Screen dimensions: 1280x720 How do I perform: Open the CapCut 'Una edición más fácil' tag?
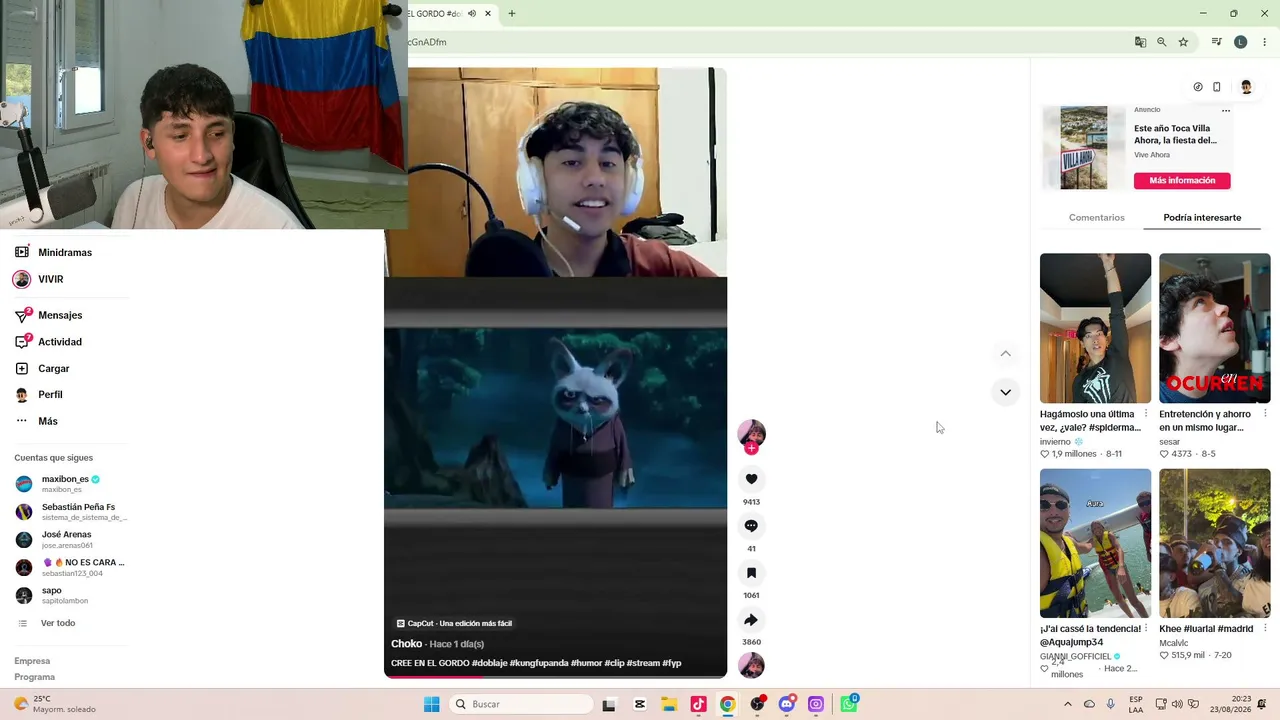point(455,623)
